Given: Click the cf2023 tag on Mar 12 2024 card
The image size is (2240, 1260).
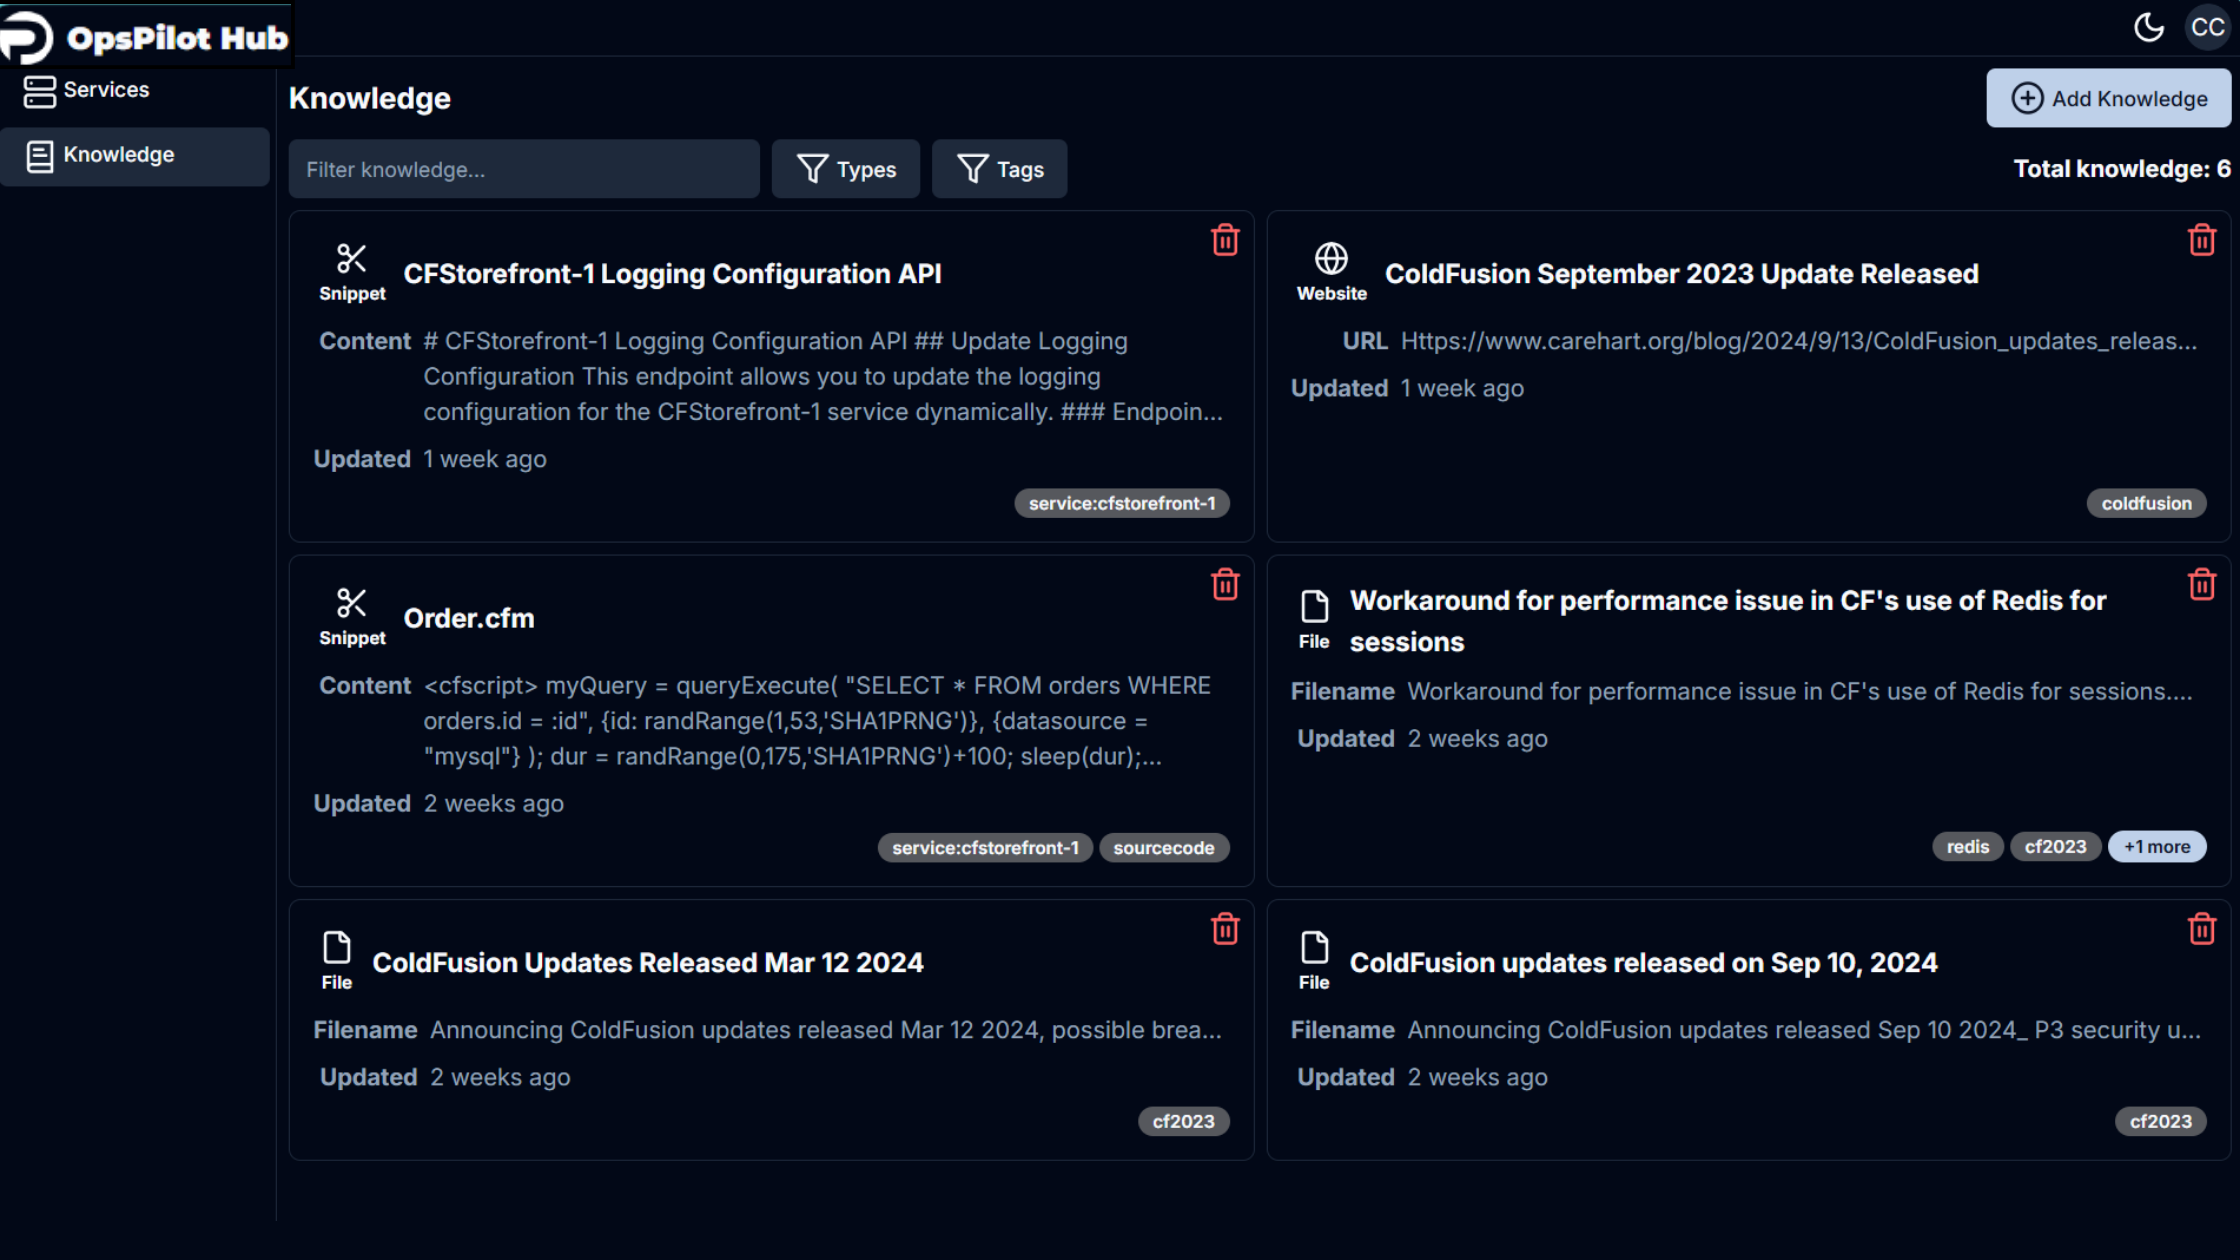Looking at the screenshot, I should pos(1184,1122).
